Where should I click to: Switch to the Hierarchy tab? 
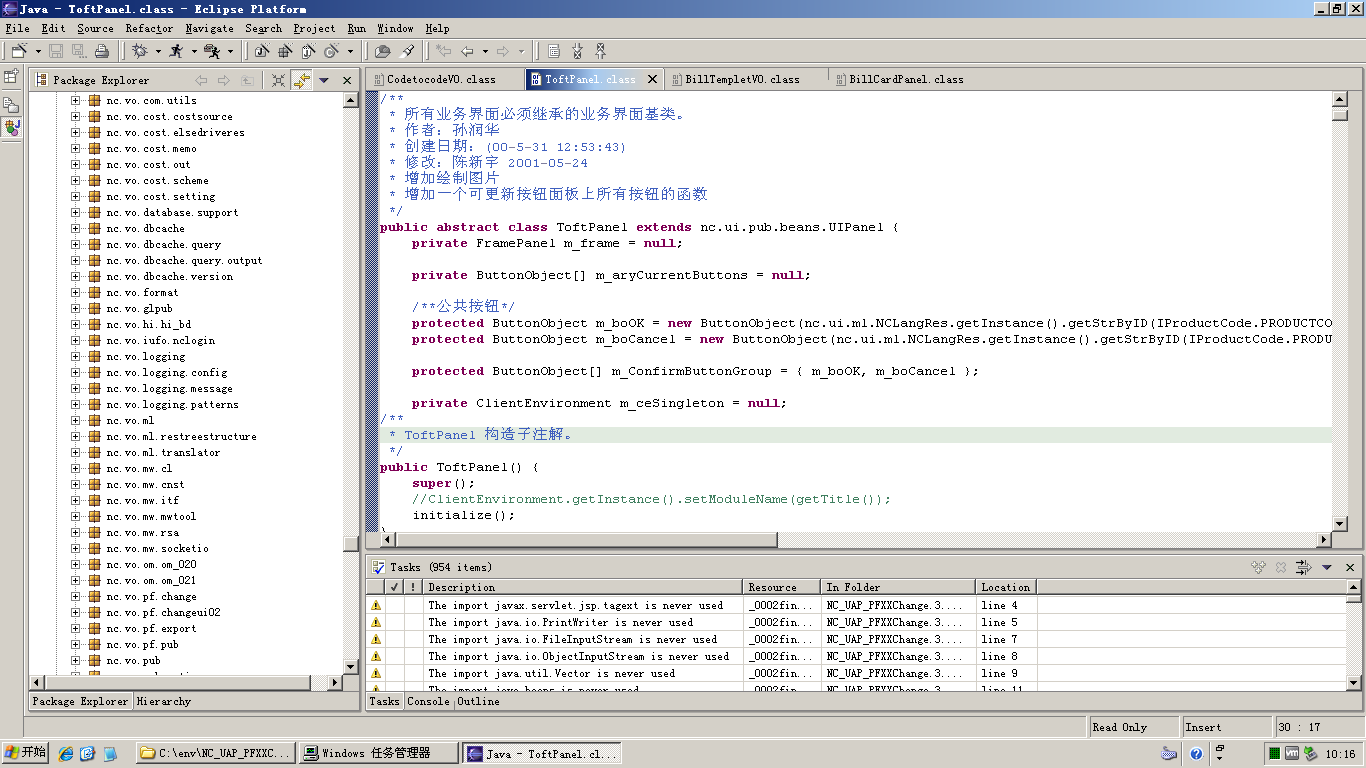click(x=164, y=702)
